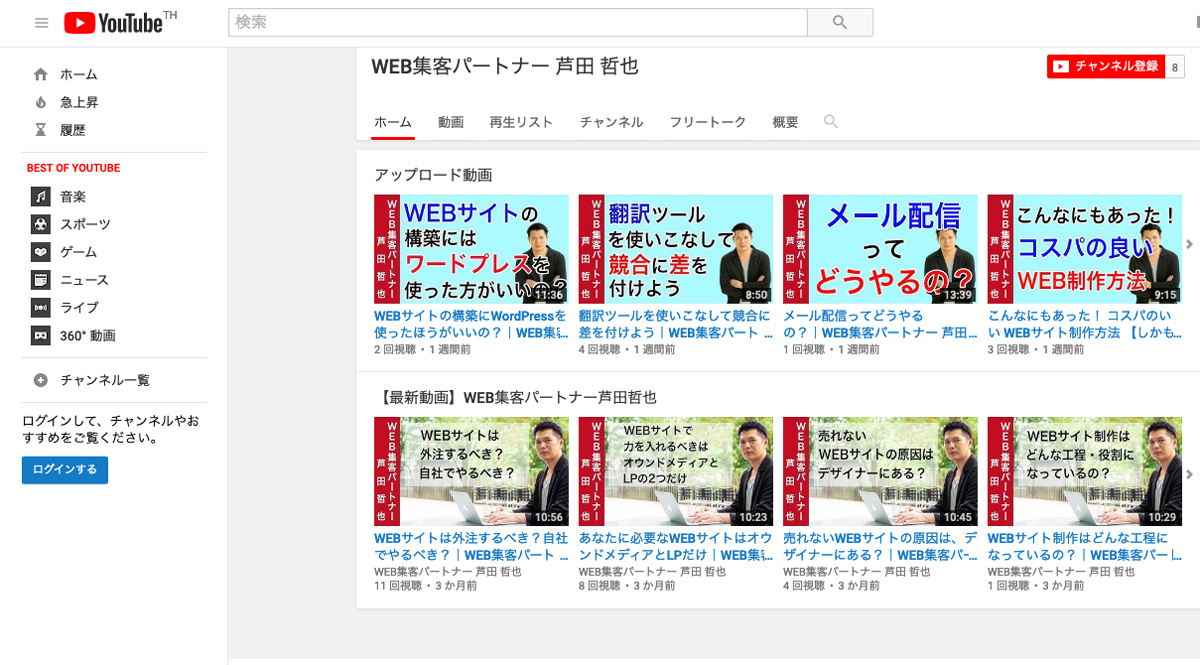Subscribe with チャンネル登録 button
This screenshot has width=1200, height=665.
click(1106, 66)
